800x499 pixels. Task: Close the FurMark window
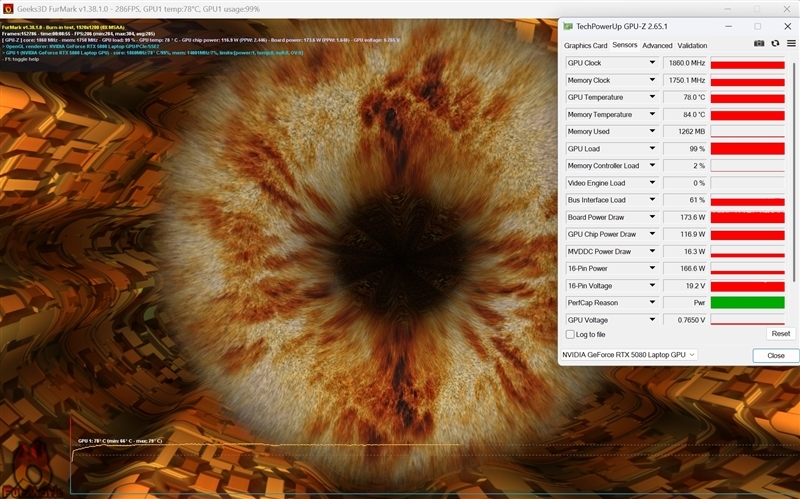(x=787, y=9)
